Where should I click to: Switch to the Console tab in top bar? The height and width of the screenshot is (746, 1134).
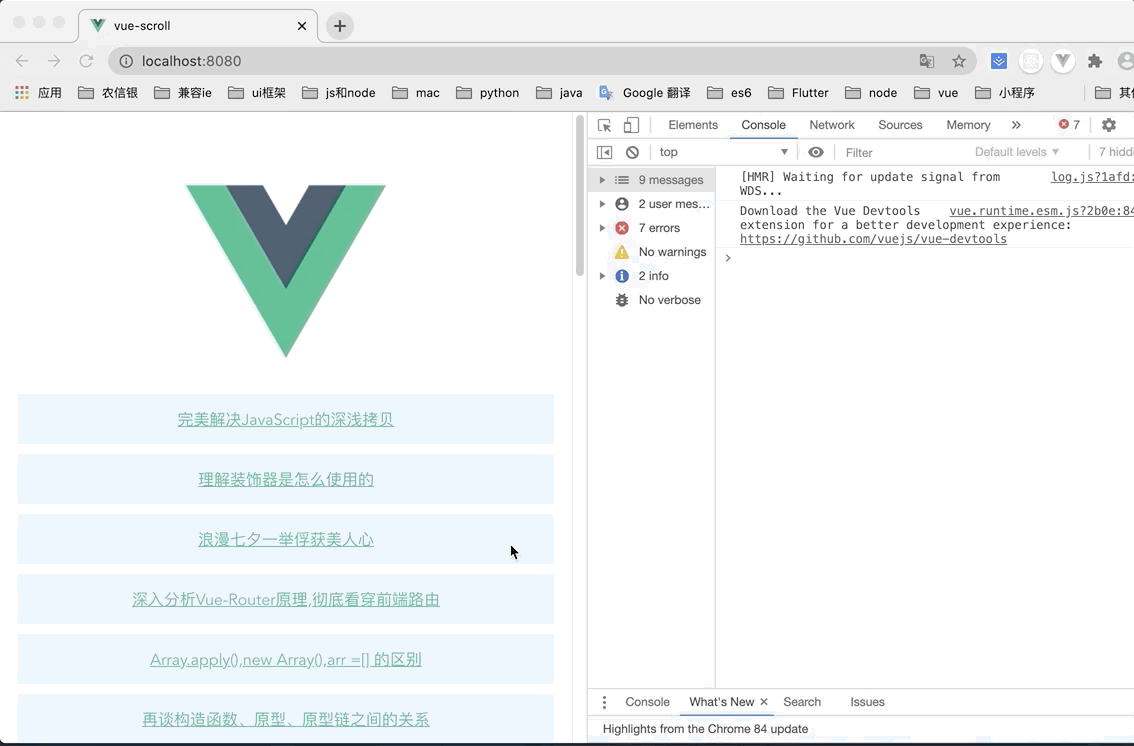763,125
